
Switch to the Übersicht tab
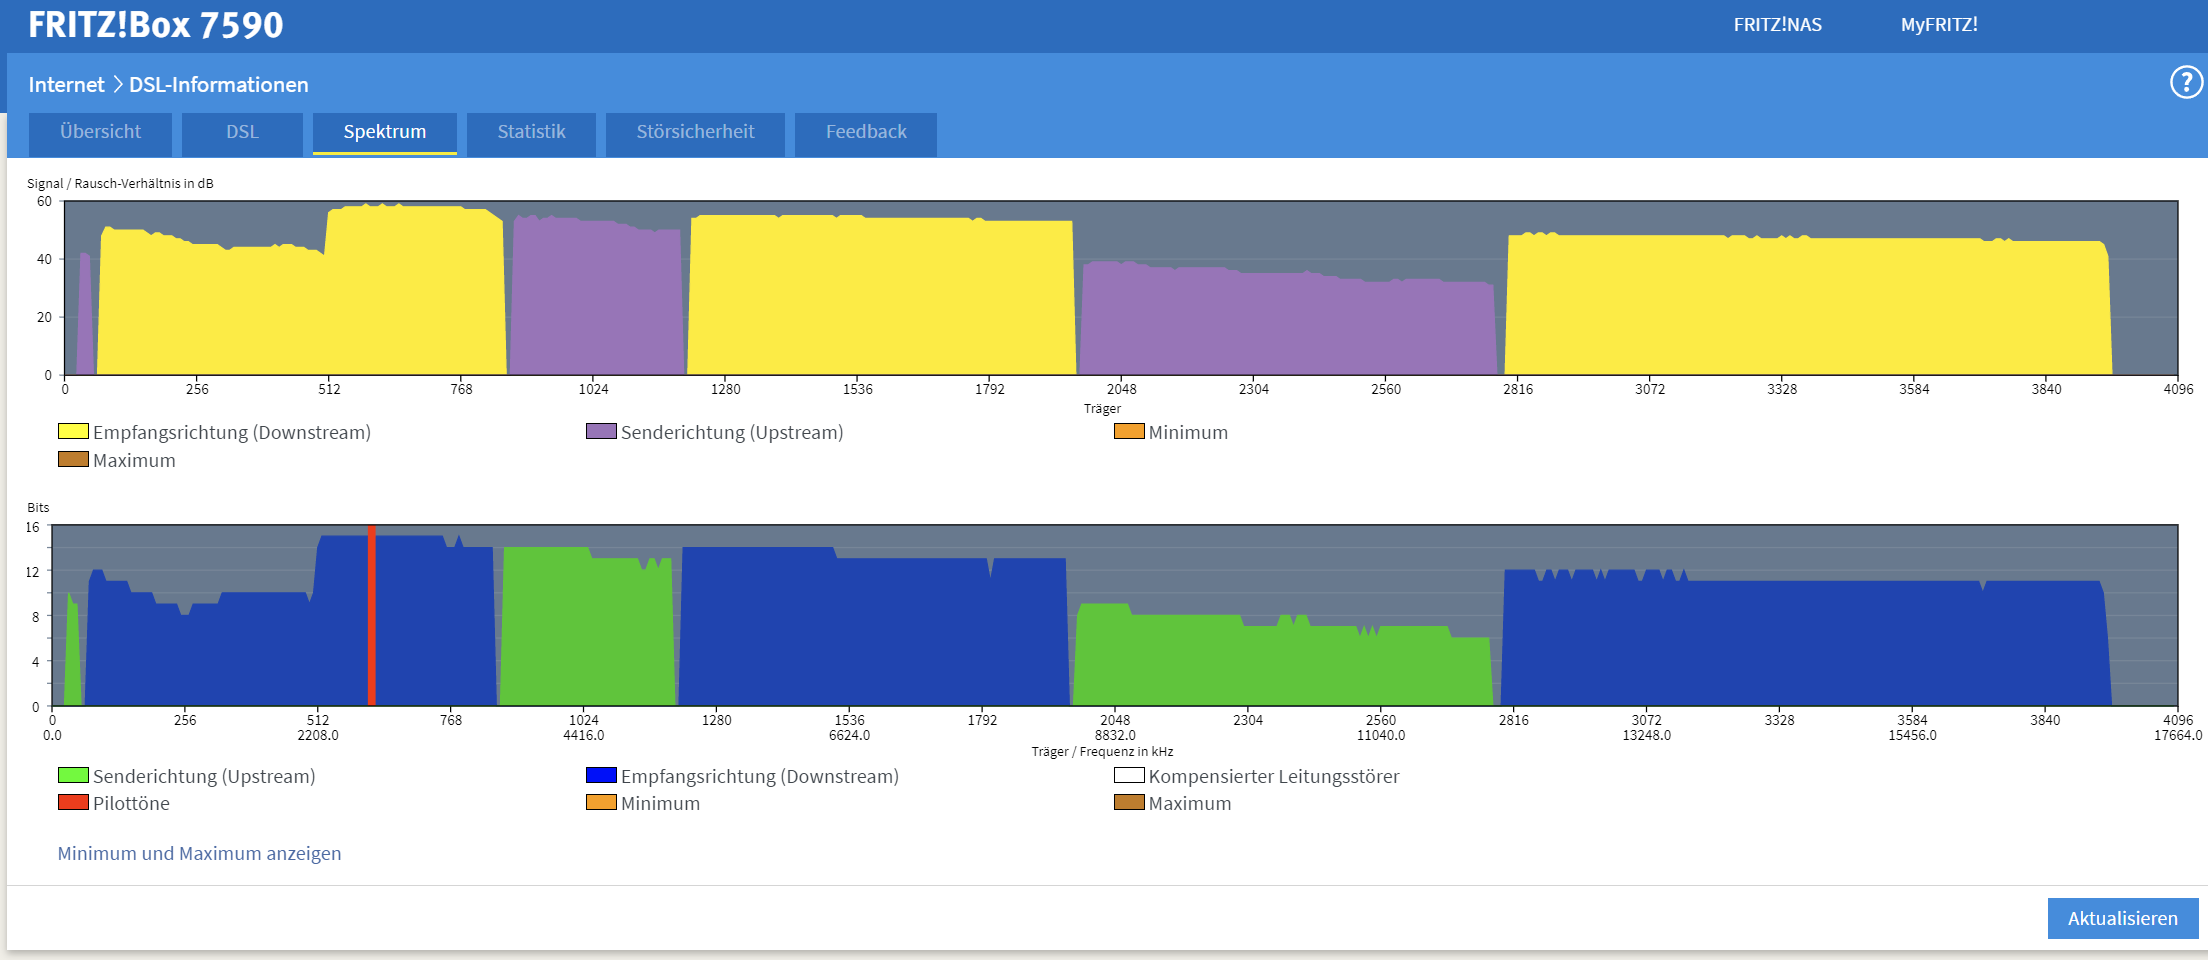100,133
